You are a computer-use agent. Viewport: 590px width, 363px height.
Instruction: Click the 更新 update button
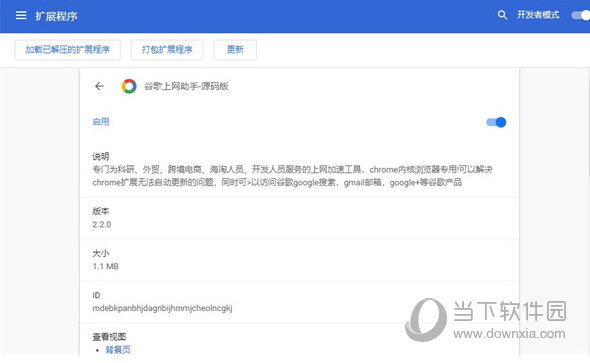pyautogui.click(x=235, y=50)
